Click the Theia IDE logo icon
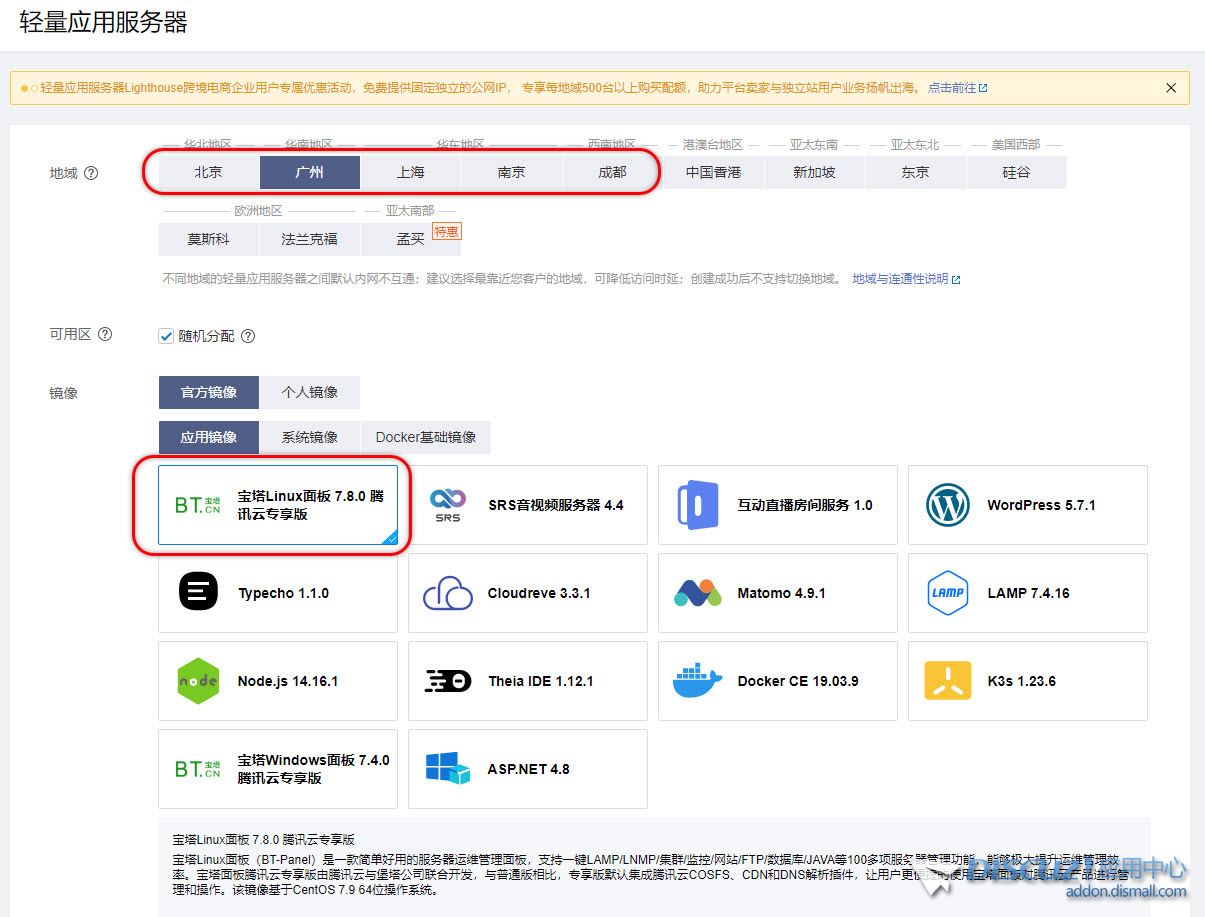This screenshot has width=1205, height=917. (448, 681)
